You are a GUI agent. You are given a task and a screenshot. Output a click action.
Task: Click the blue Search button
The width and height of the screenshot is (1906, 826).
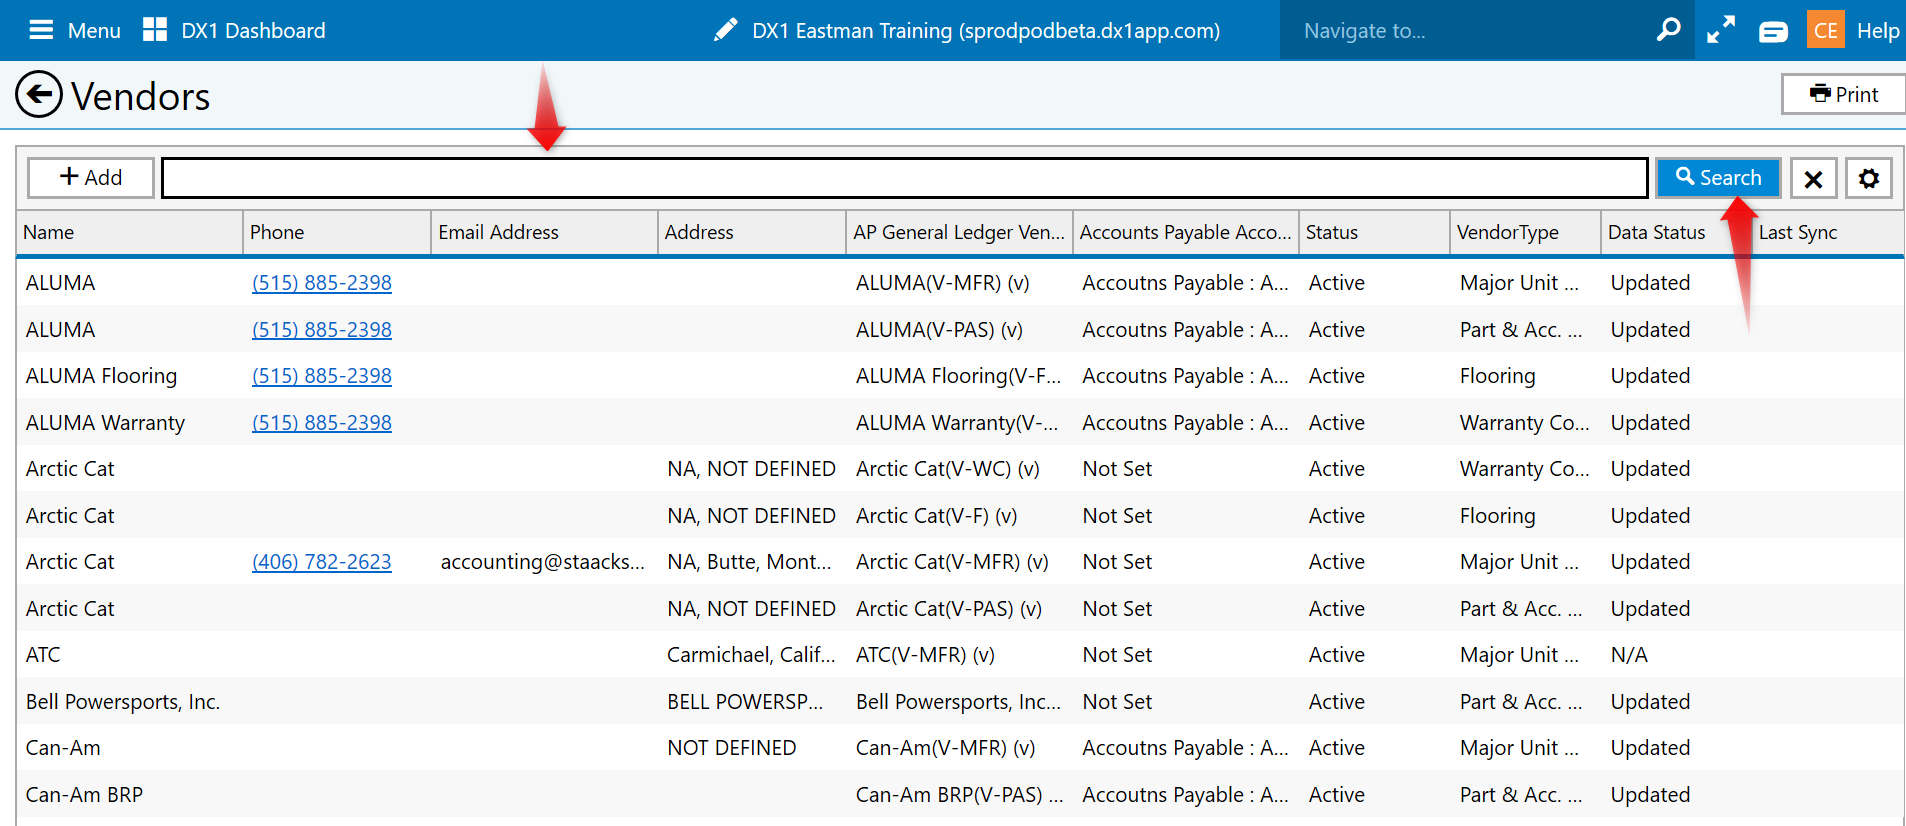coord(1718,178)
